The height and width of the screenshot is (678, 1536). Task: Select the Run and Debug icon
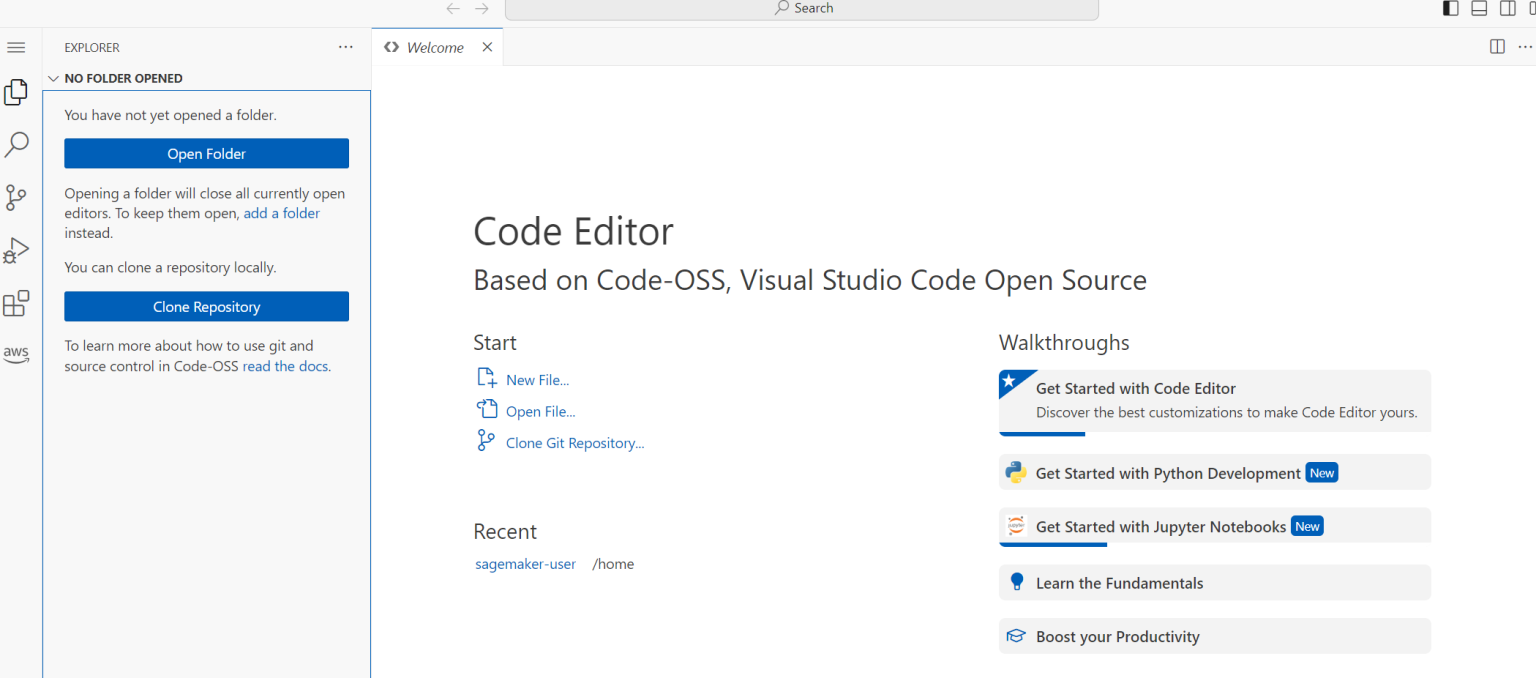[x=16, y=250]
